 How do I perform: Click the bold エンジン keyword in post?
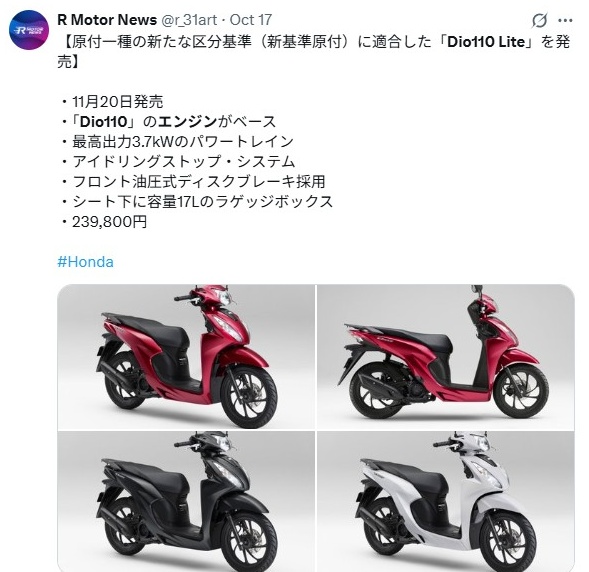click(187, 122)
